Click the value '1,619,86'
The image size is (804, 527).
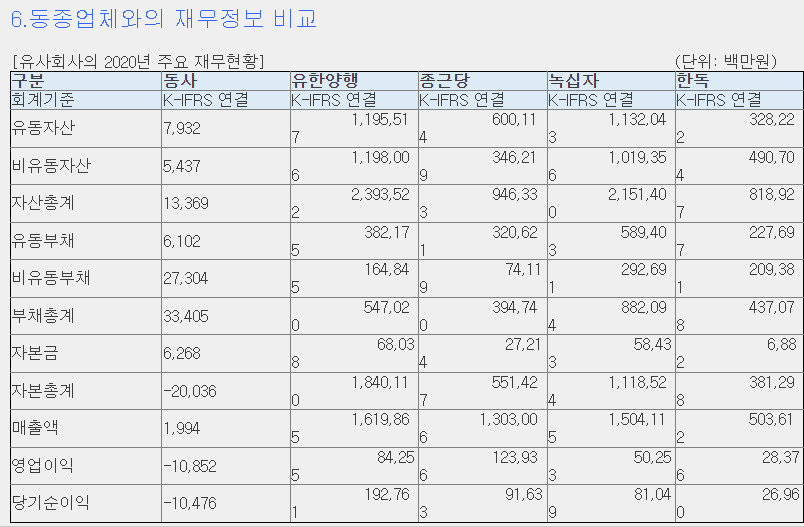[x=380, y=420]
